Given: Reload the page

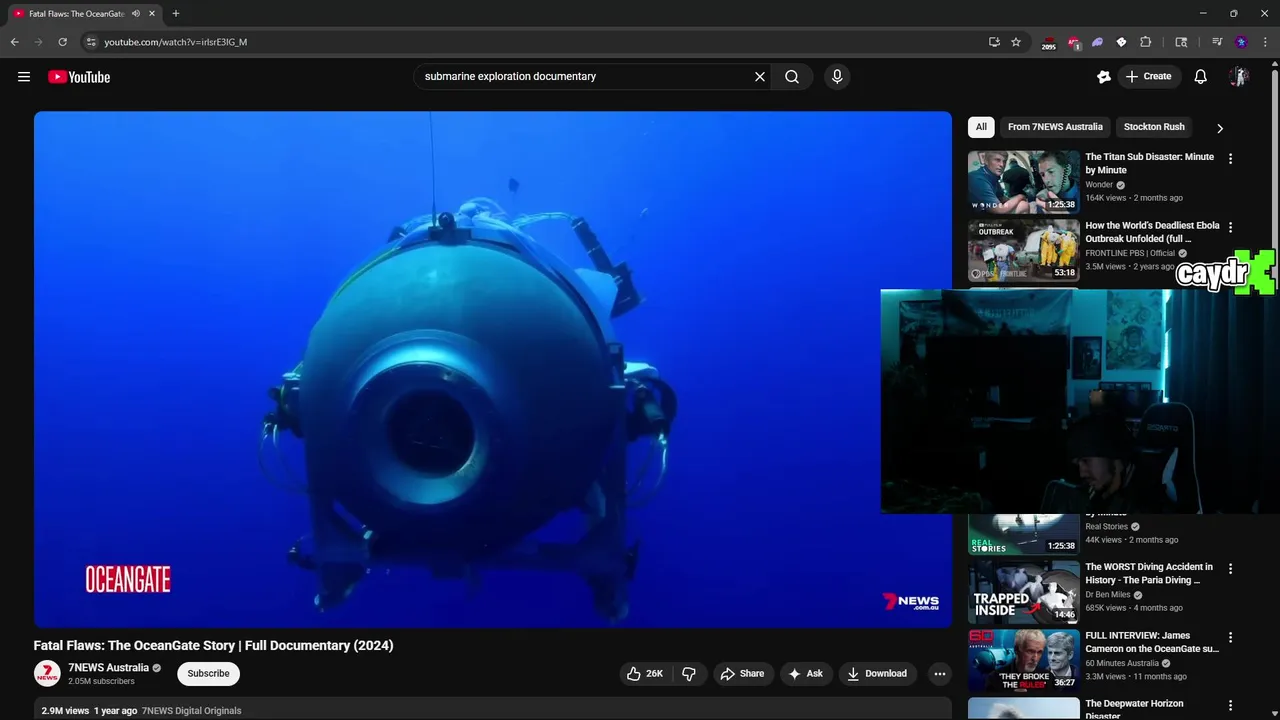Looking at the screenshot, I should (62, 42).
